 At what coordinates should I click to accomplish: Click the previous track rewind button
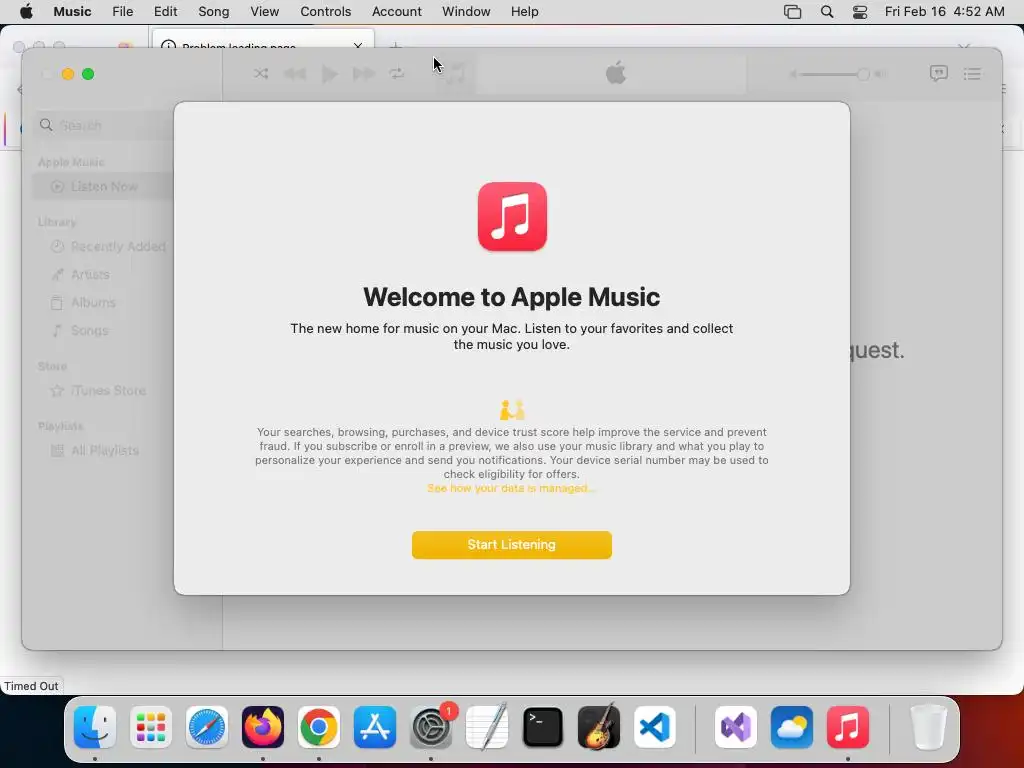tap(295, 74)
